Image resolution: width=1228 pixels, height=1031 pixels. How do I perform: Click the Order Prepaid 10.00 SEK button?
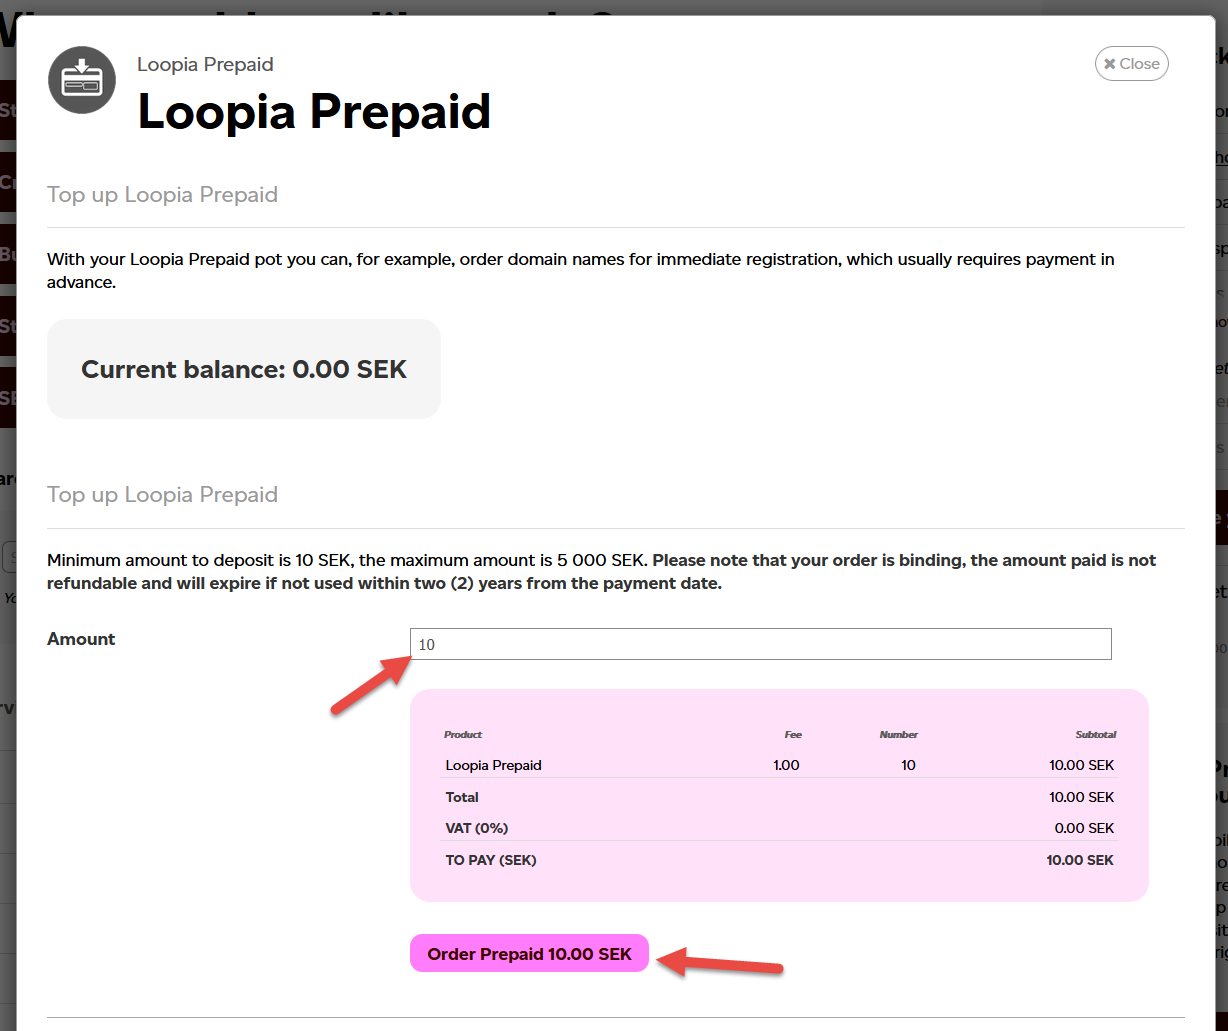point(529,954)
